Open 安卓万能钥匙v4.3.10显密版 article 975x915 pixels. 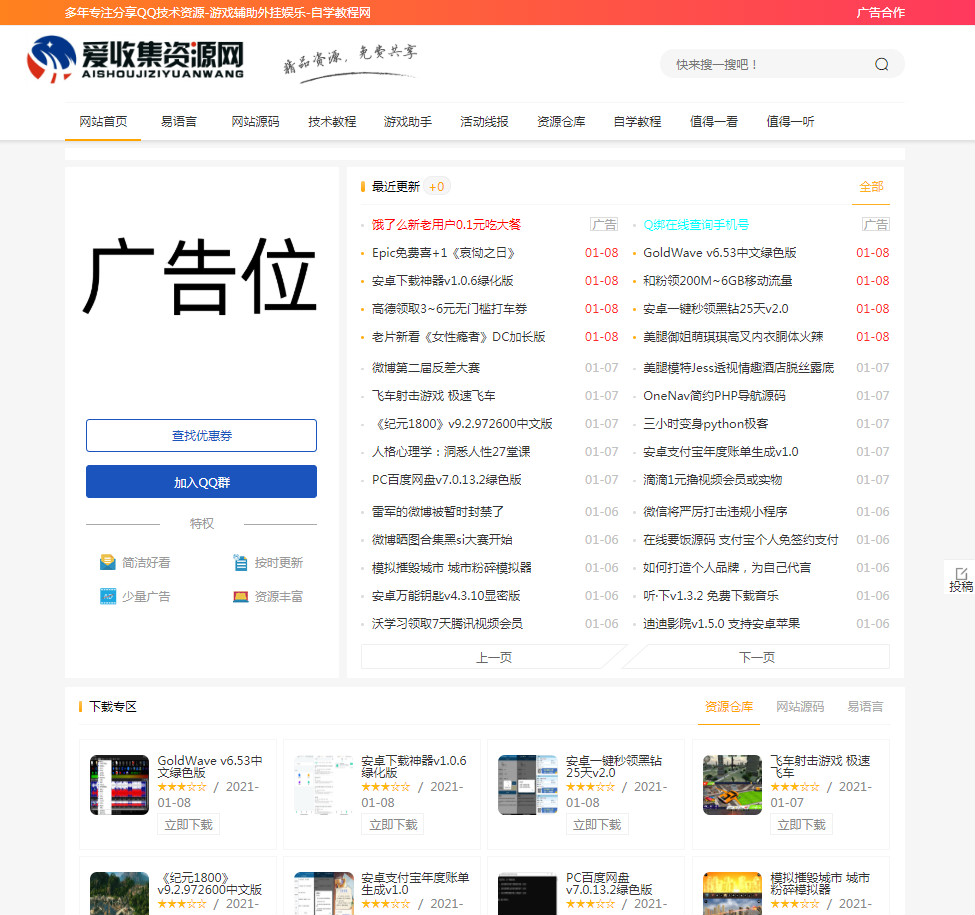click(446, 595)
